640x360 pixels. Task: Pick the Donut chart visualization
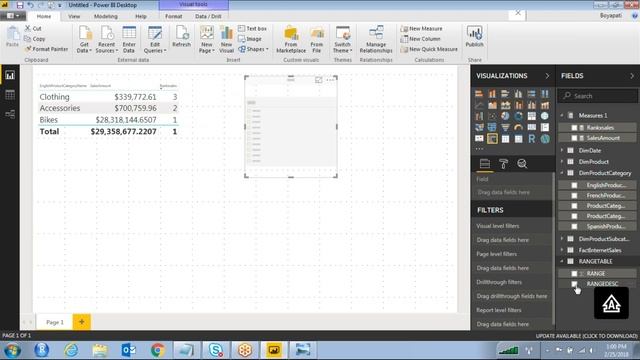click(518, 116)
